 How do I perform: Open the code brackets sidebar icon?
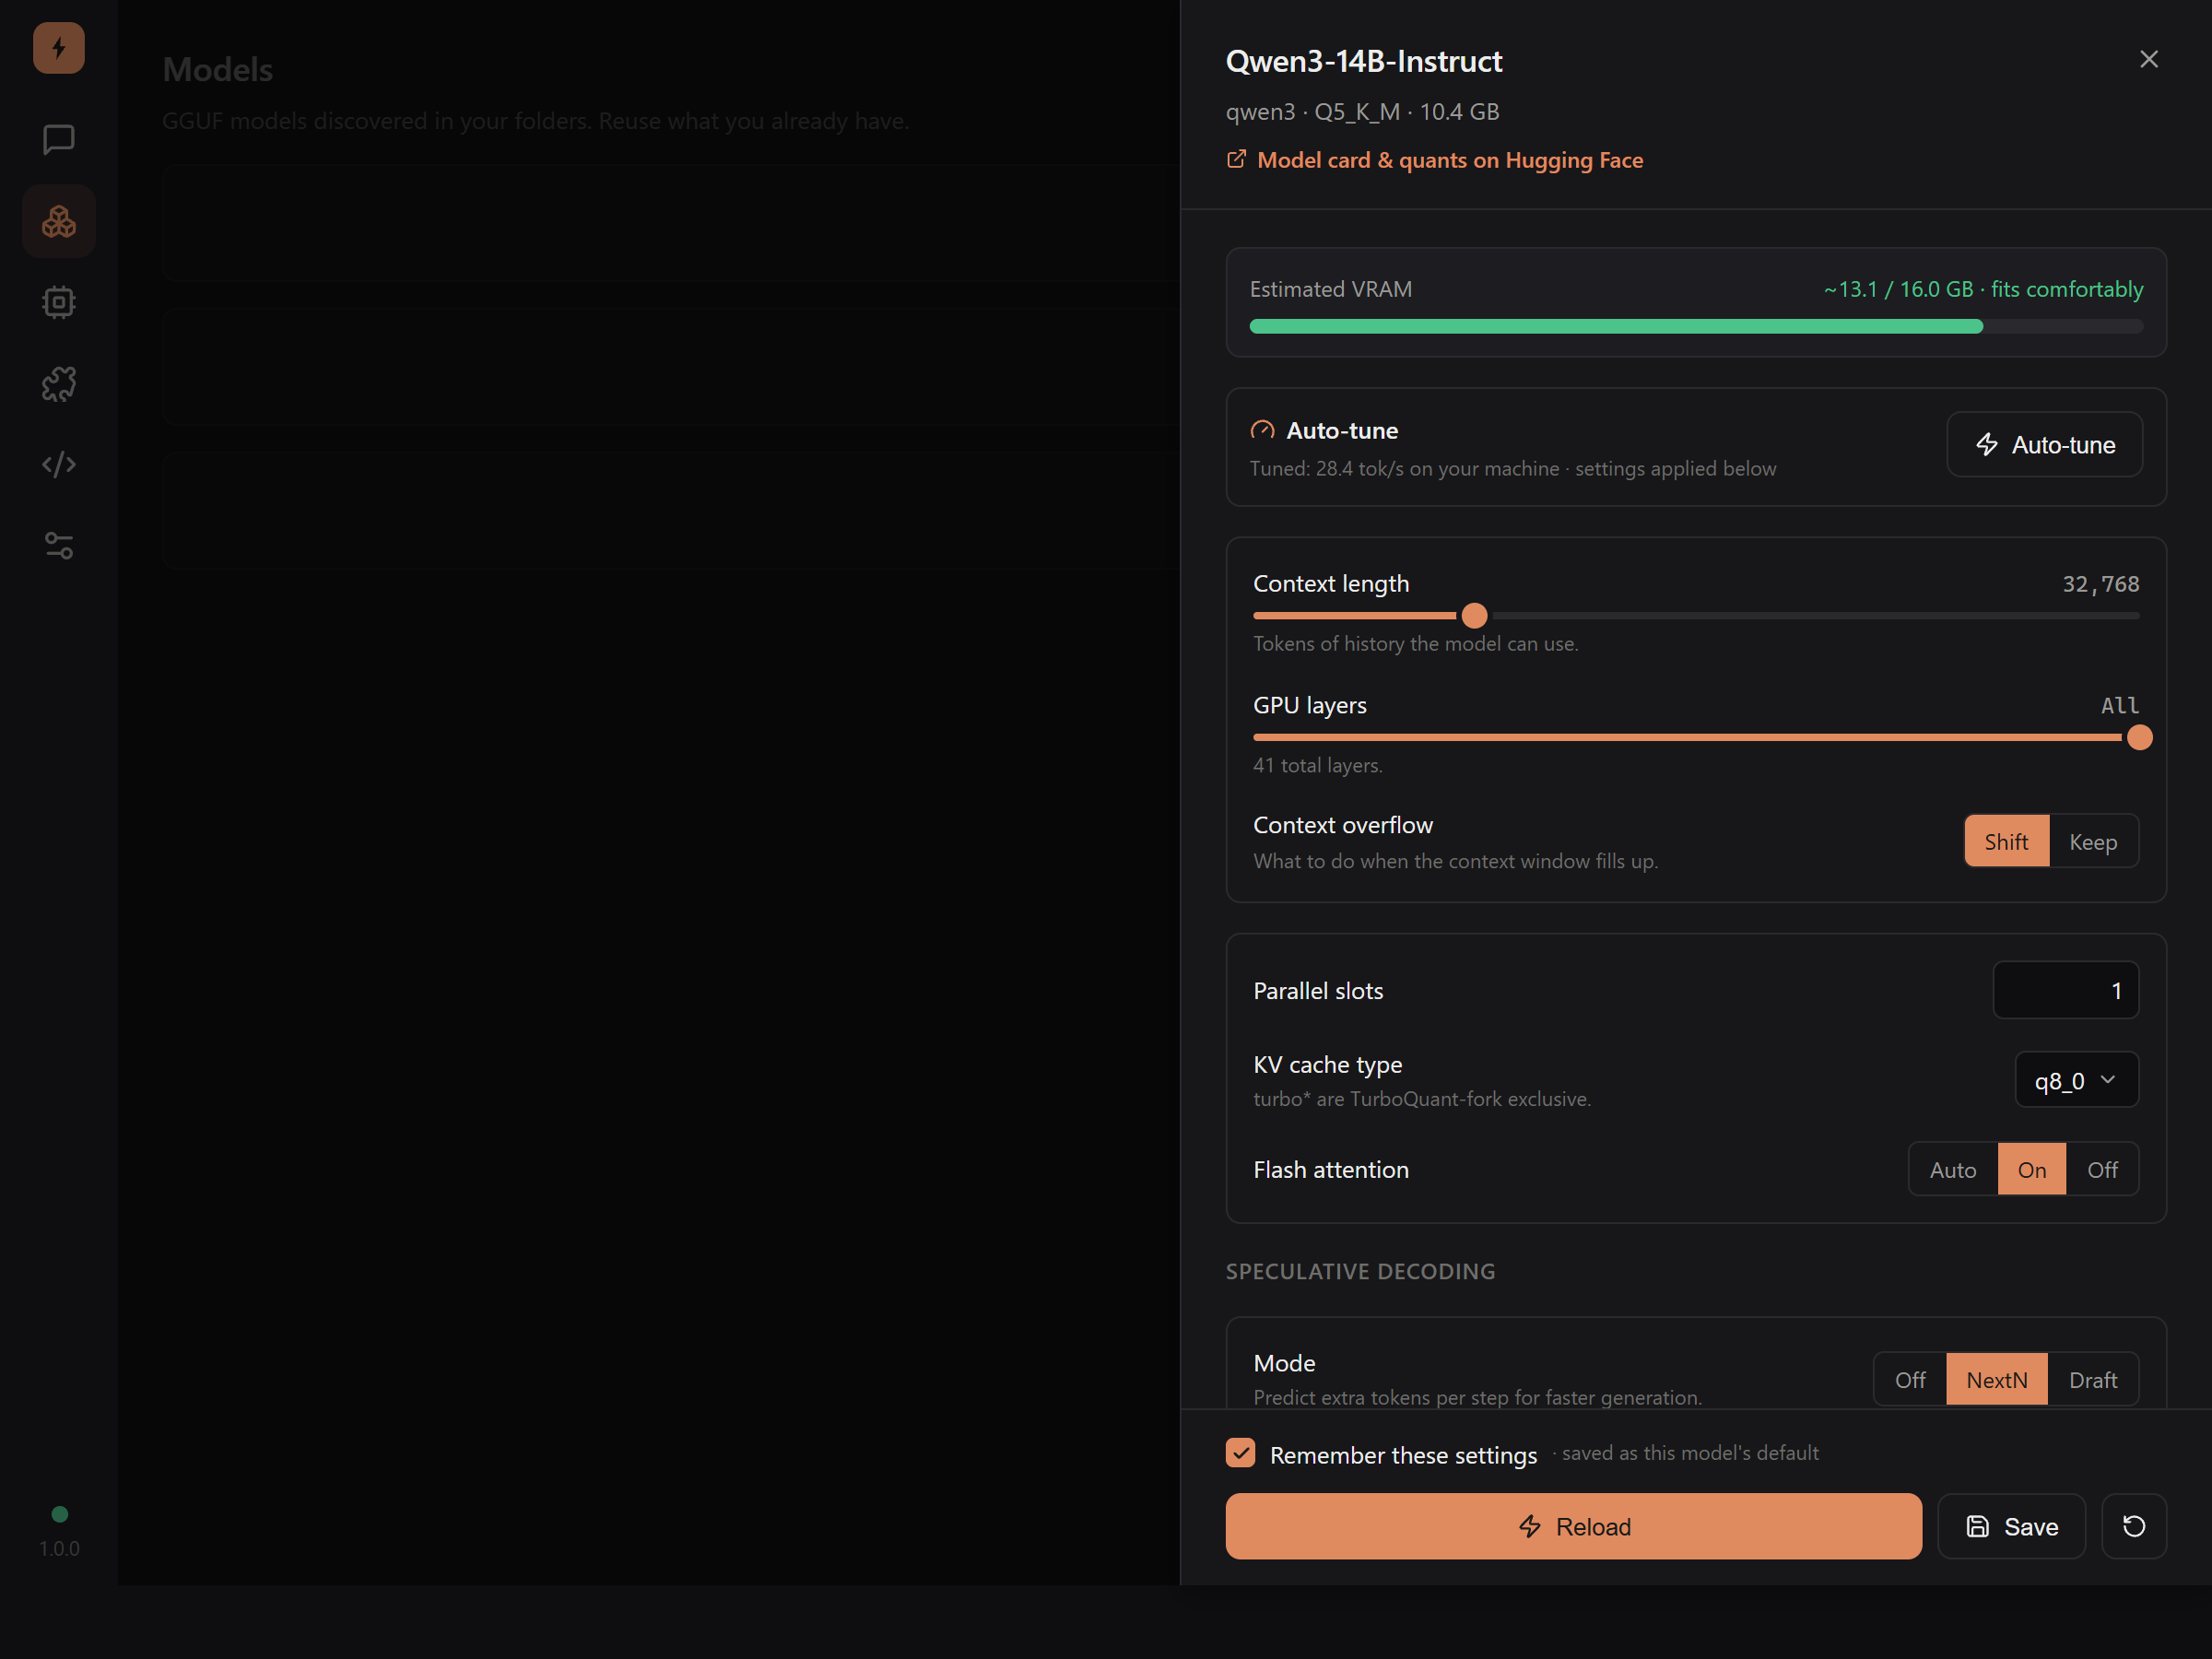(59, 465)
